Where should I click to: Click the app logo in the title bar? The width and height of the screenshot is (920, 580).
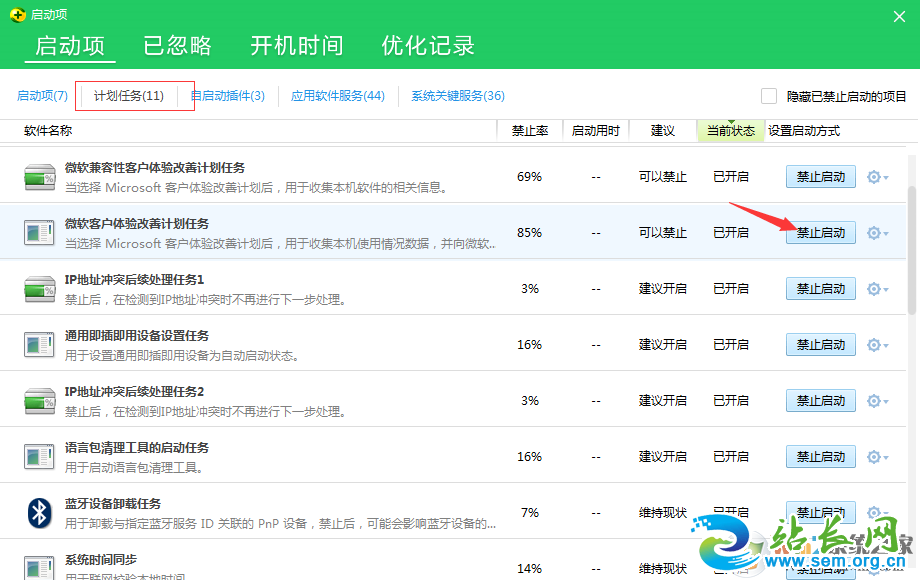tap(16, 12)
